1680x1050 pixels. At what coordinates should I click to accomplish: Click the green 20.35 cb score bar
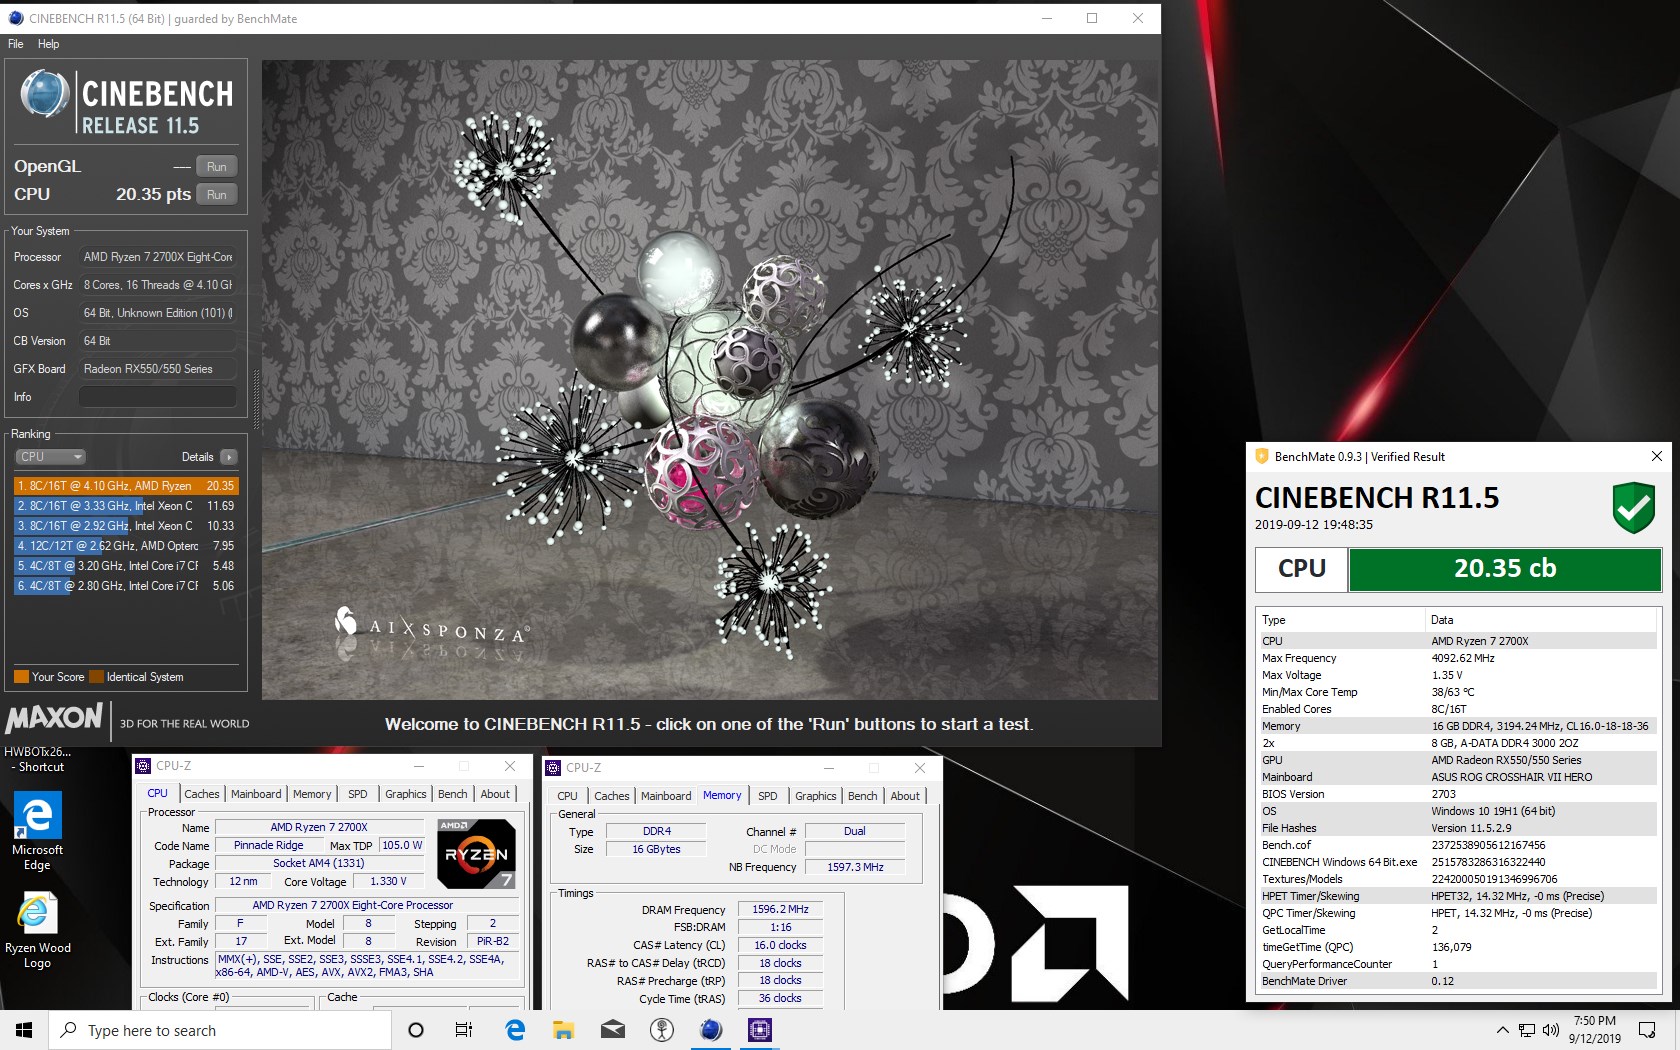point(1505,569)
